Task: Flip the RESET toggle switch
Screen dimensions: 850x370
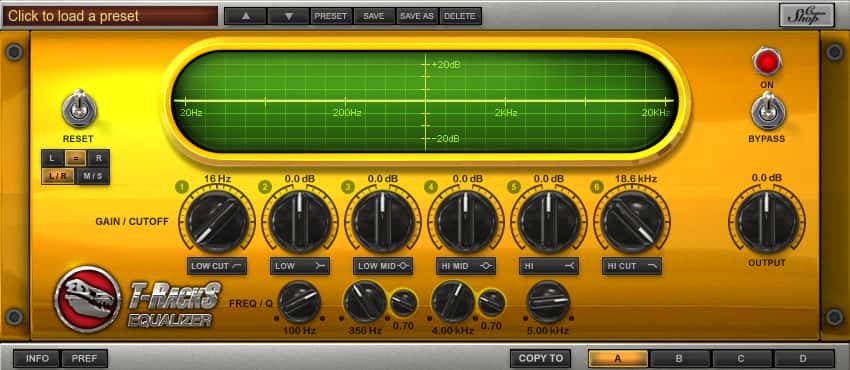Action: tap(79, 109)
